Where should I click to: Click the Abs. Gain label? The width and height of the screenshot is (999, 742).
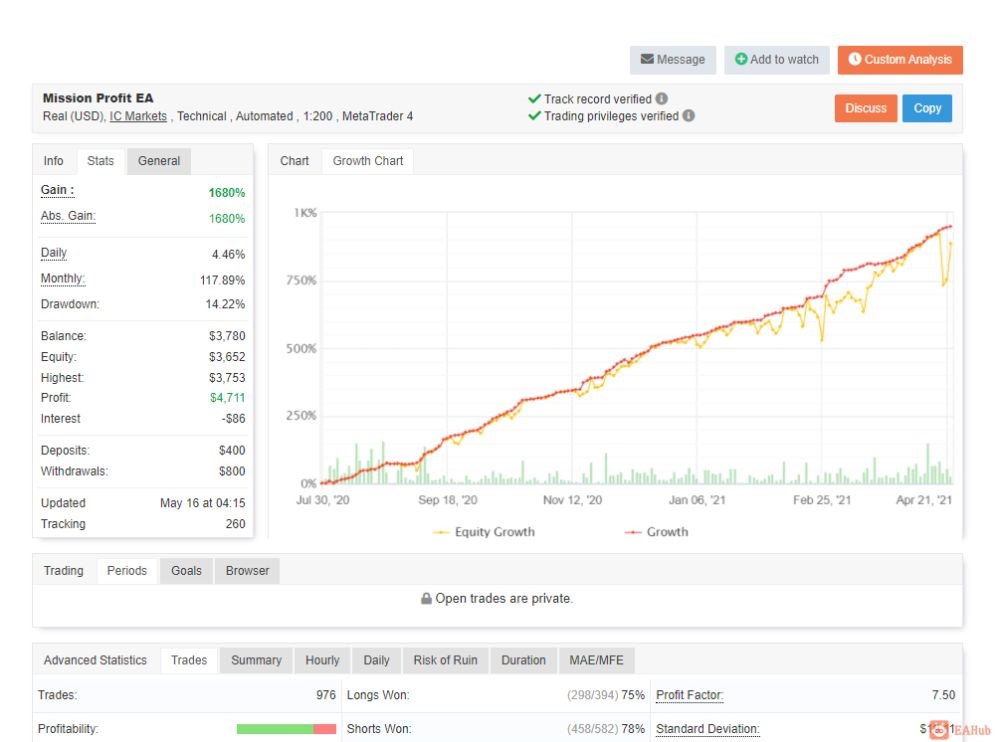click(68, 216)
